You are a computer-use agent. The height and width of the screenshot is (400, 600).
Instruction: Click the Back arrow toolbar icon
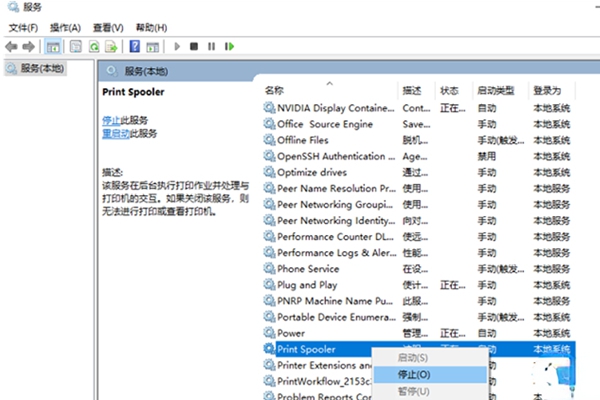pos(11,47)
